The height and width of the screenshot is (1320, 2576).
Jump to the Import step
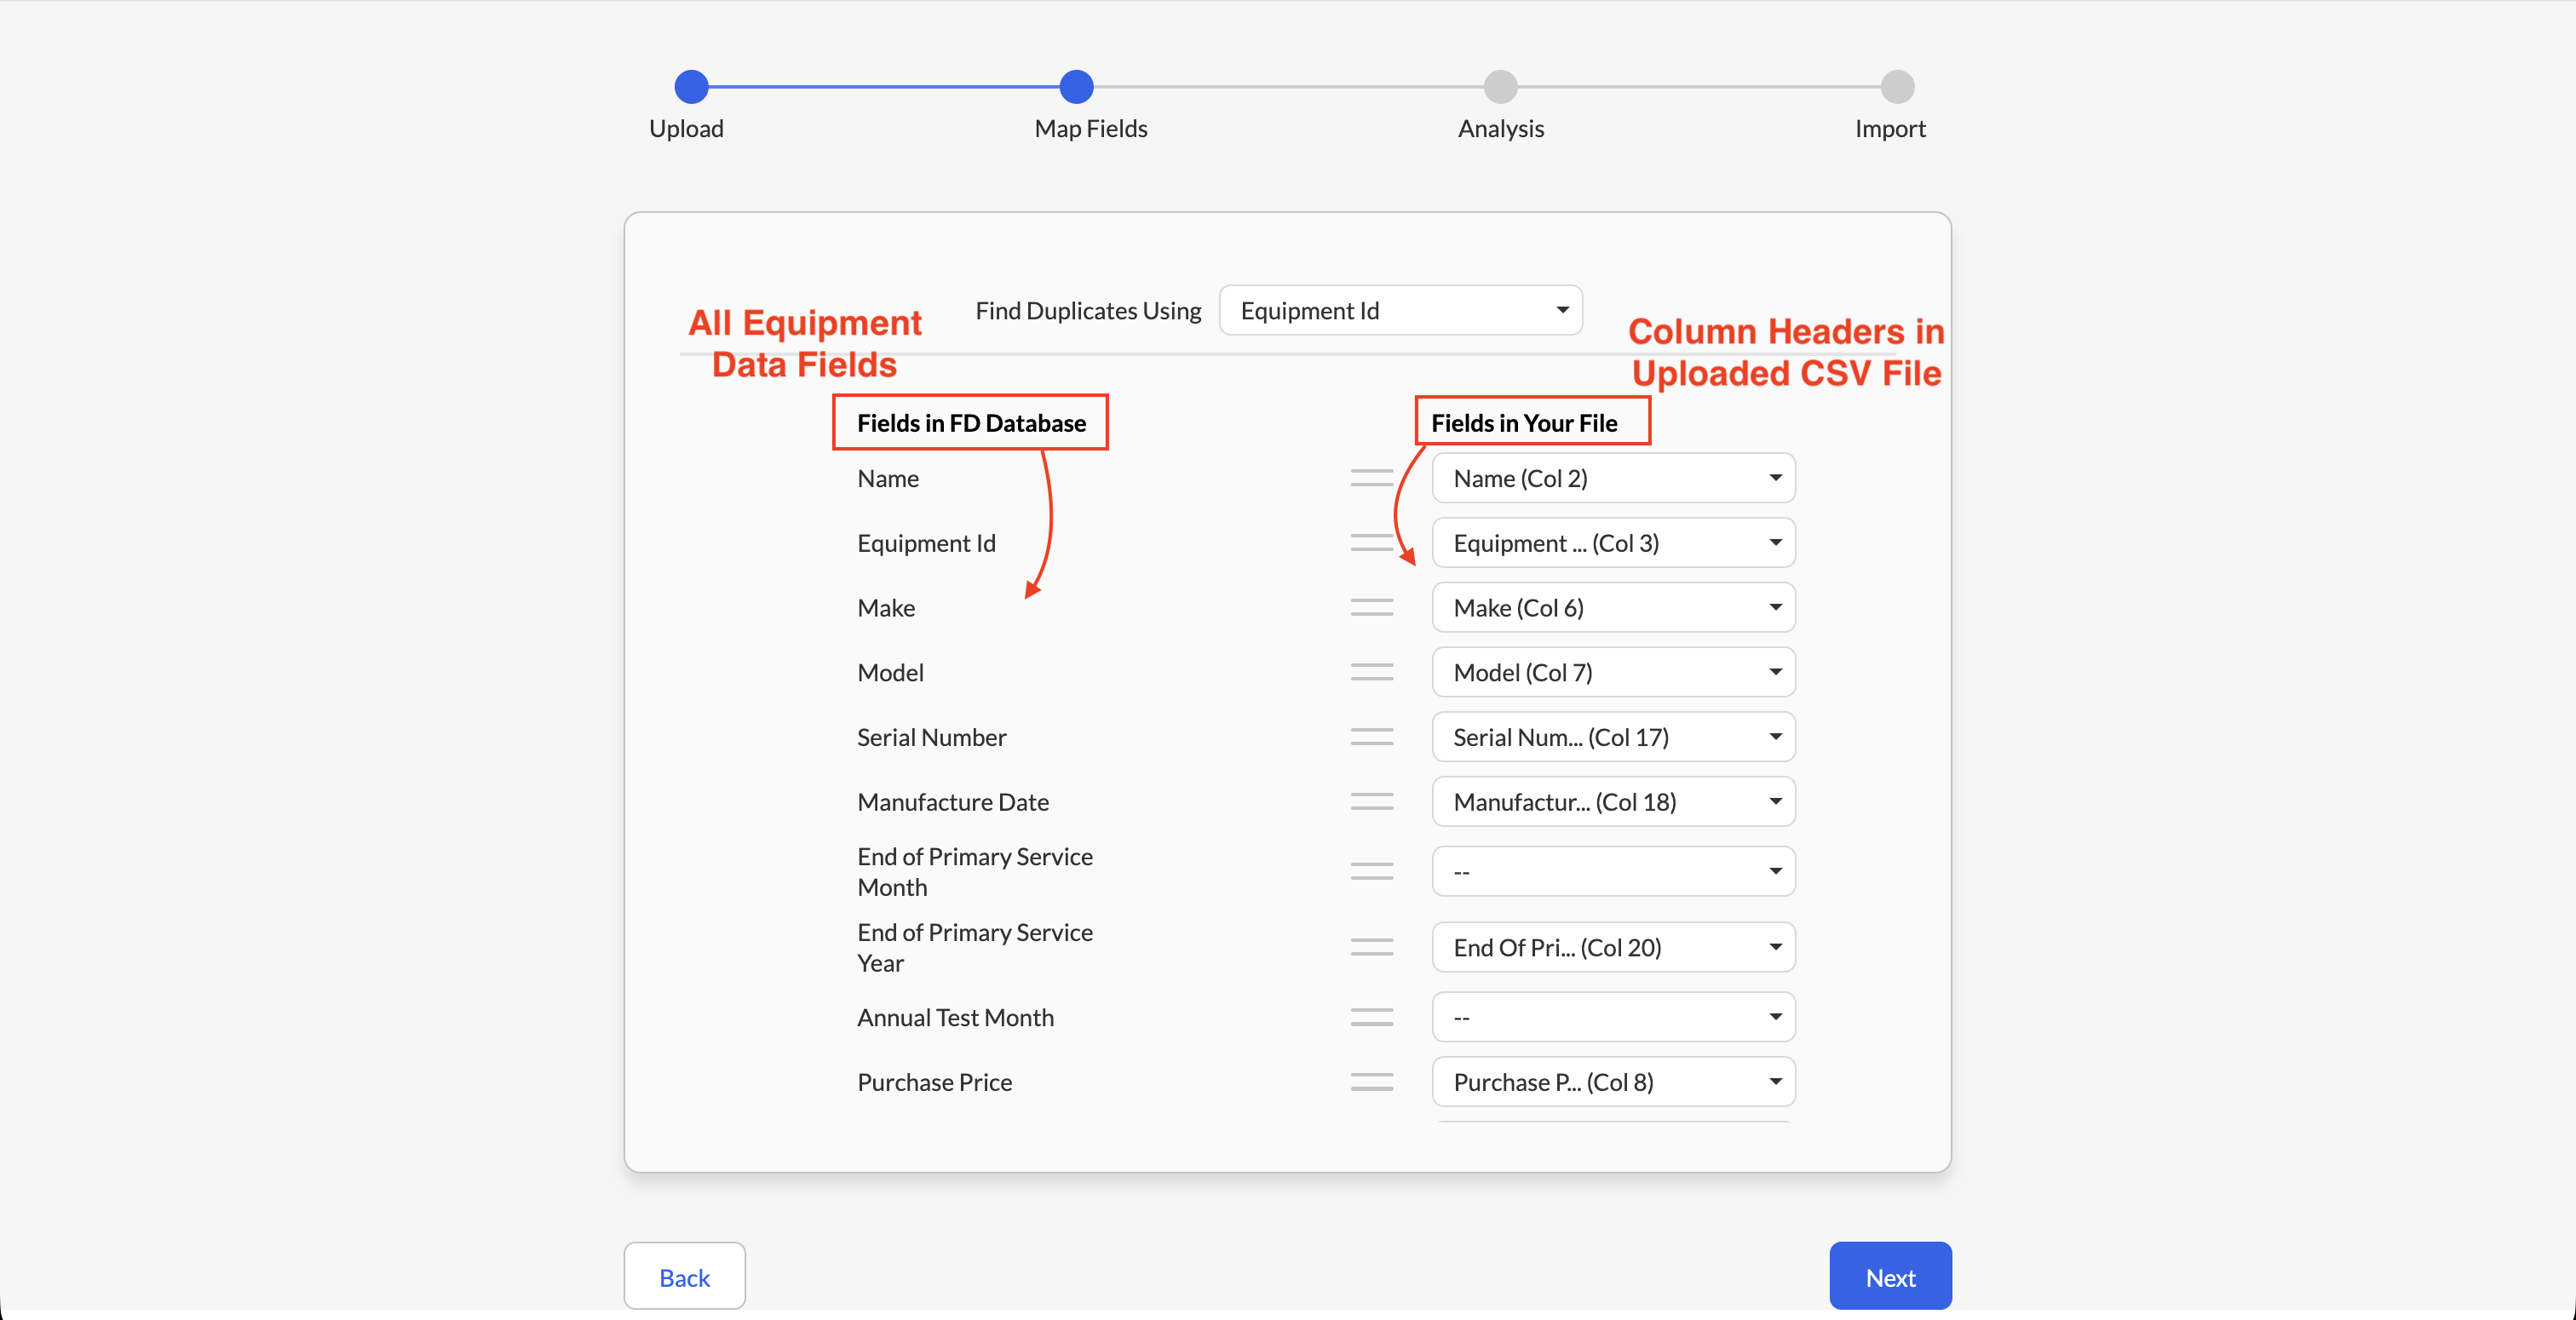(x=1889, y=128)
